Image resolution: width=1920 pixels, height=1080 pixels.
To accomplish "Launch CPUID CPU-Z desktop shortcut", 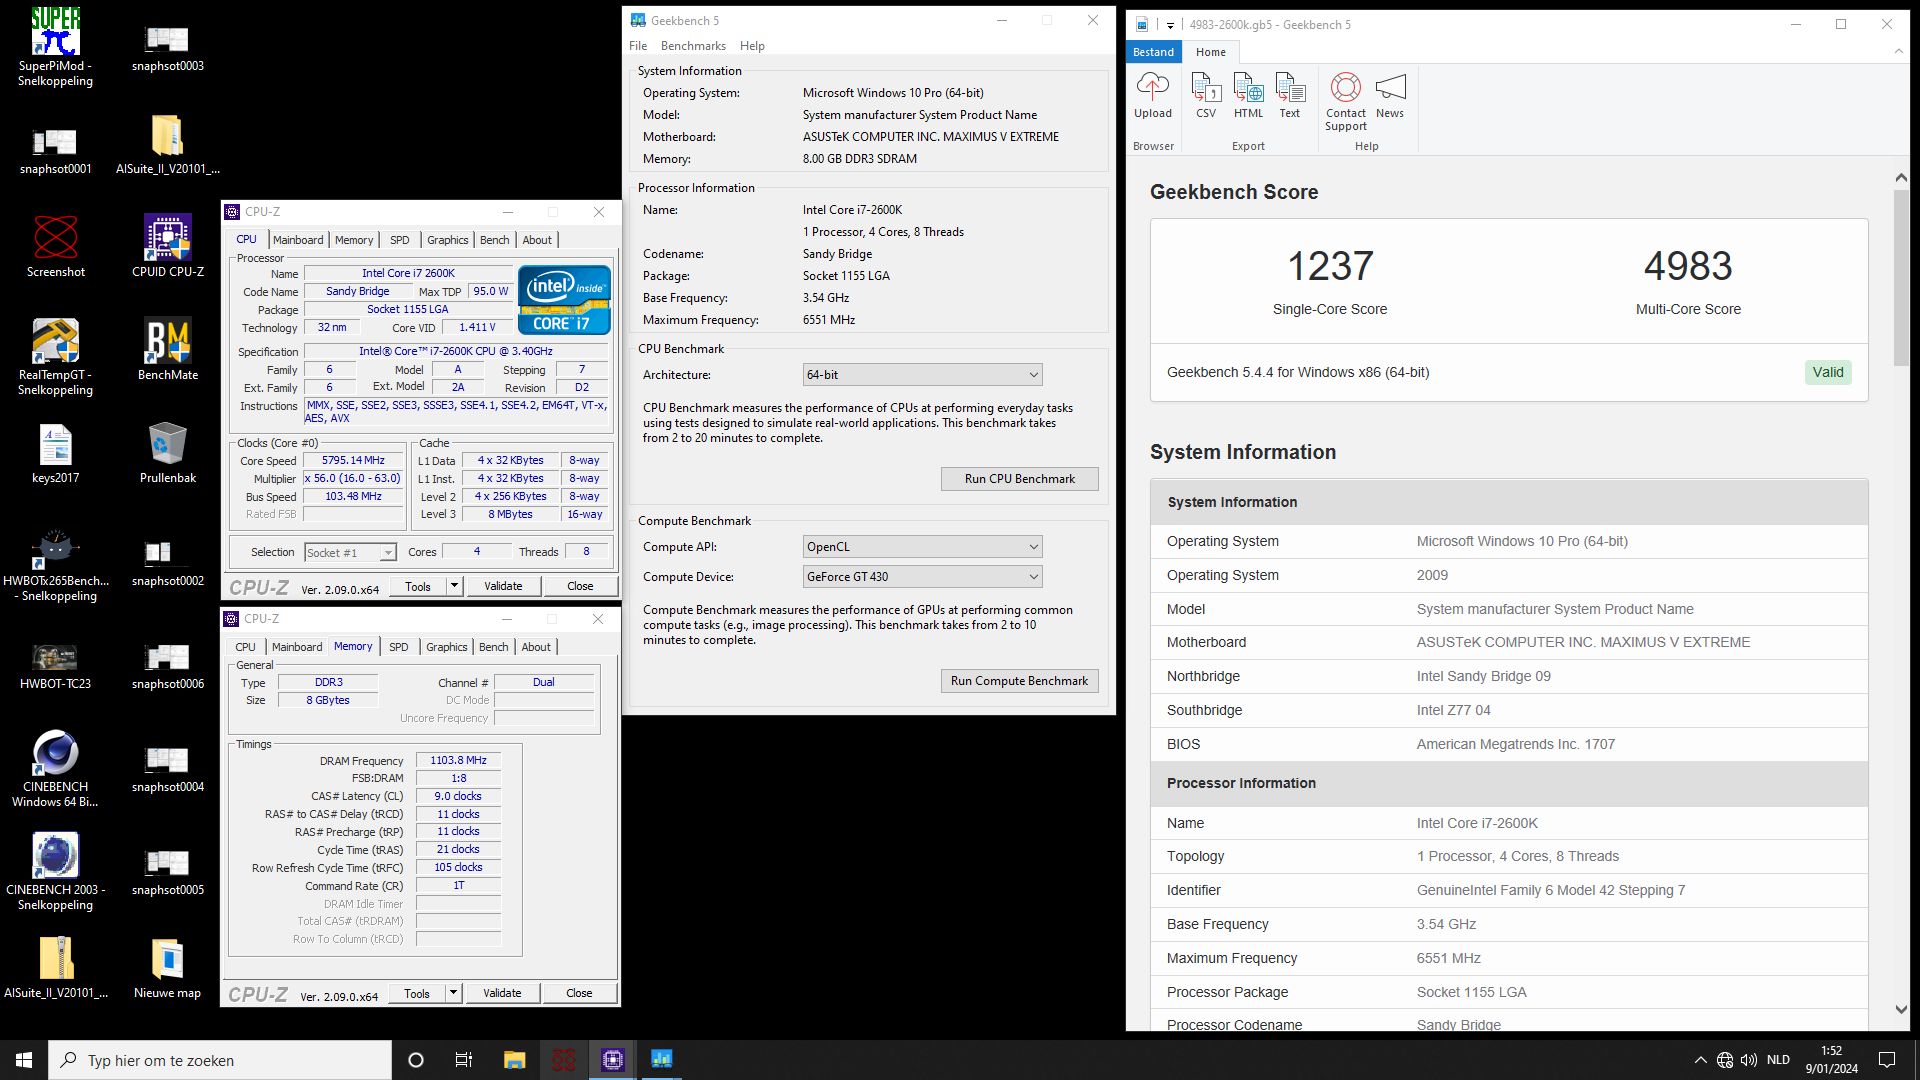I will pos(167,247).
